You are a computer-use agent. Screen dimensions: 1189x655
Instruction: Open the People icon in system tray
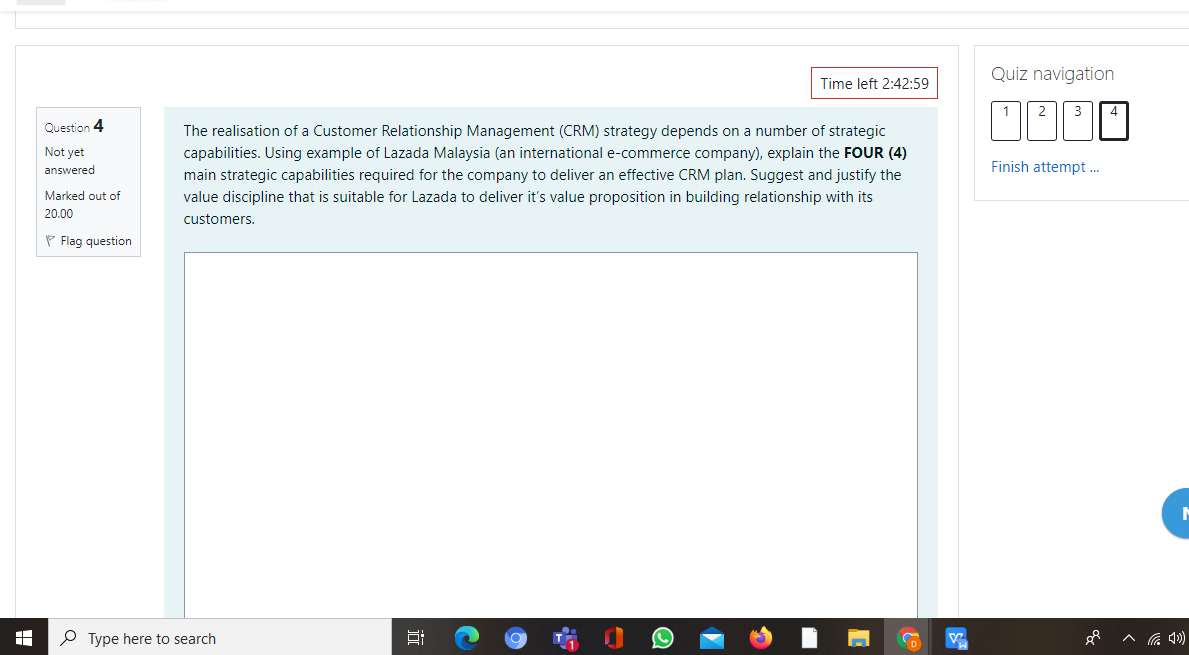coord(1093,638)
